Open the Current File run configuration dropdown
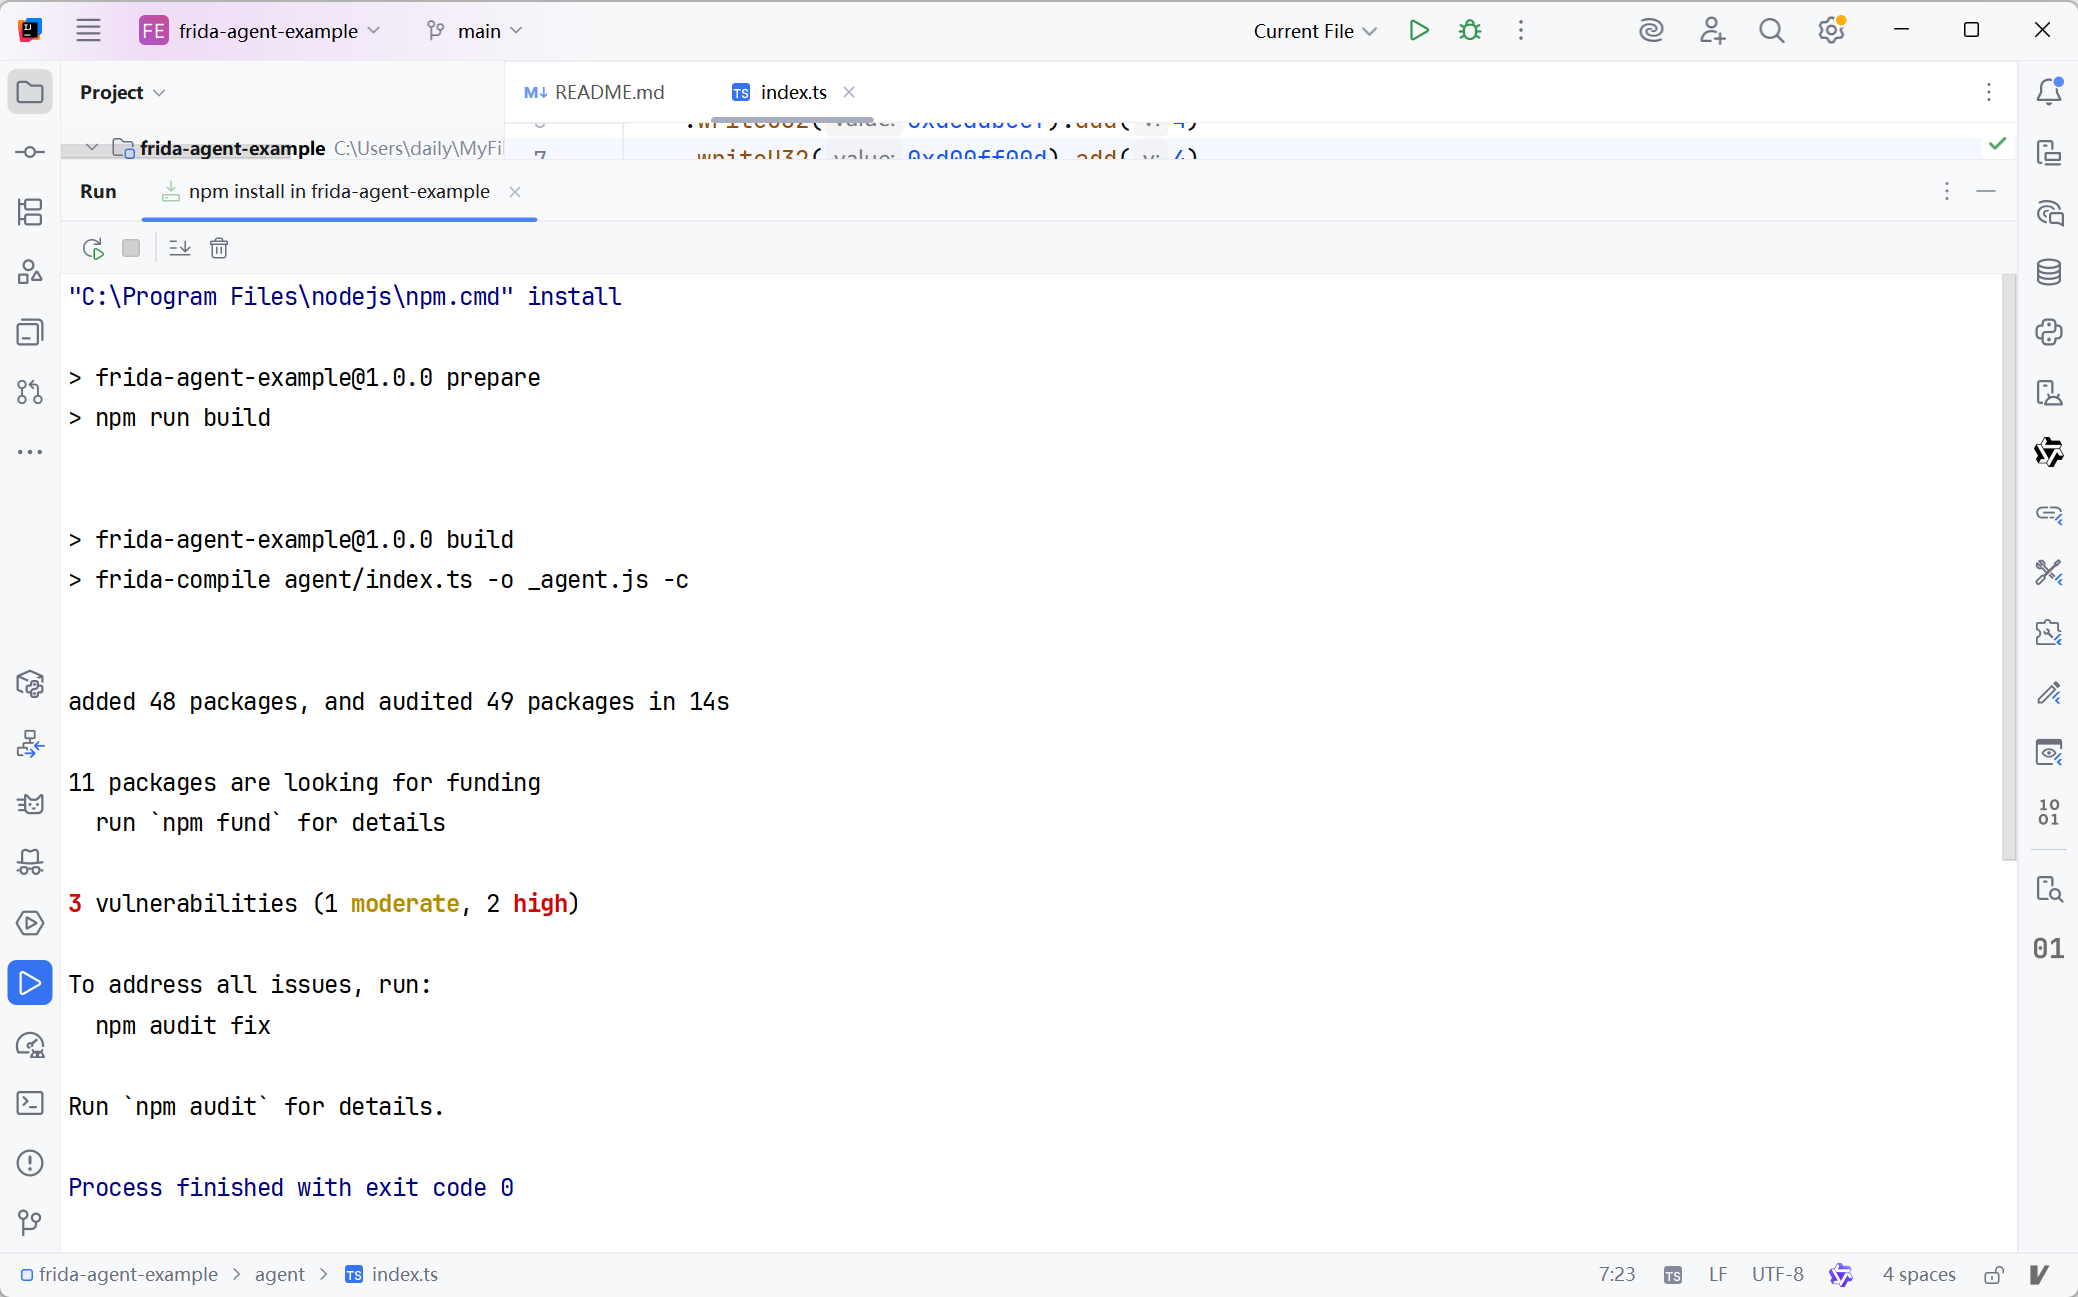This screenshot has height=1297, width=2078. click(1314, 31)
